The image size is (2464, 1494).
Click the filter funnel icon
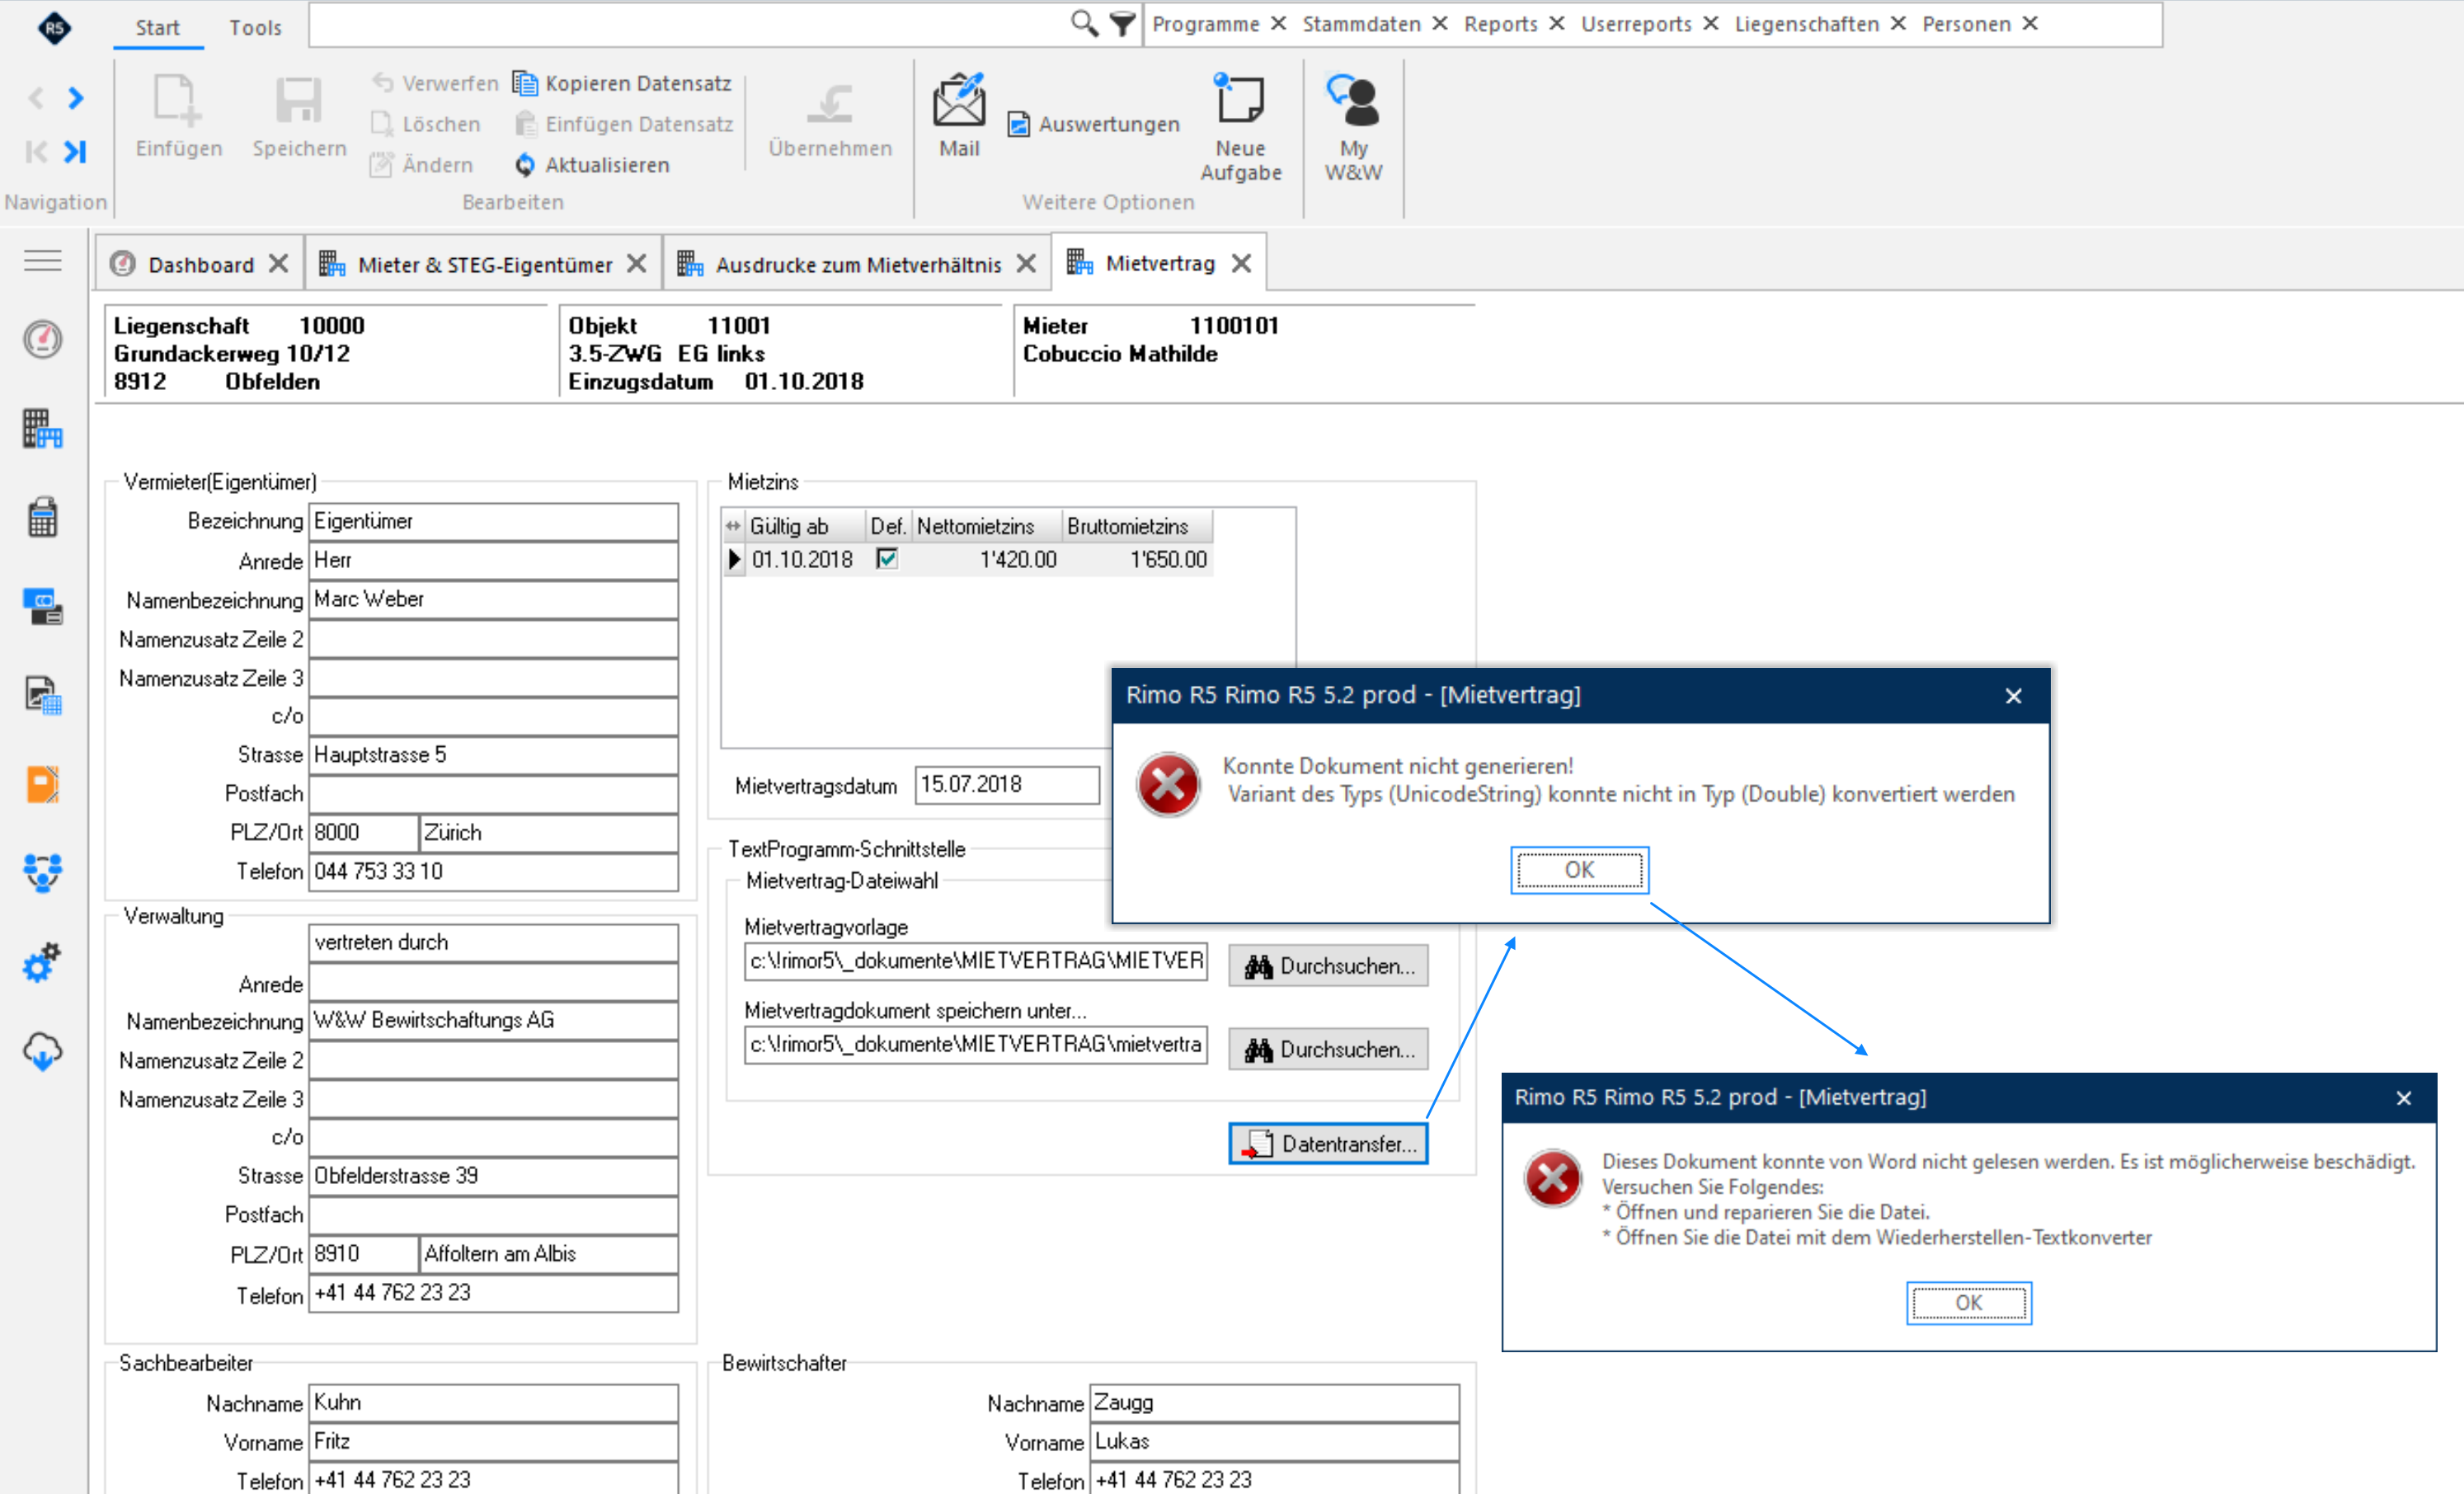1122,24
